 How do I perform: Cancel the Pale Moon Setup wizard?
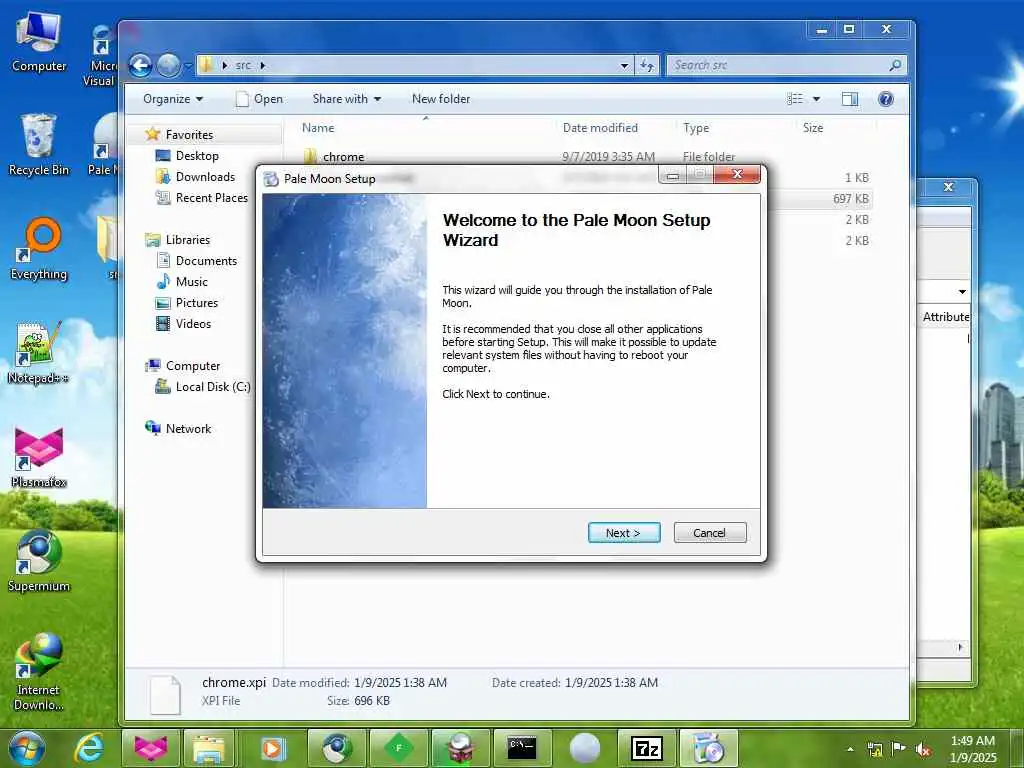pyautogui.click(x=709, y=533)
